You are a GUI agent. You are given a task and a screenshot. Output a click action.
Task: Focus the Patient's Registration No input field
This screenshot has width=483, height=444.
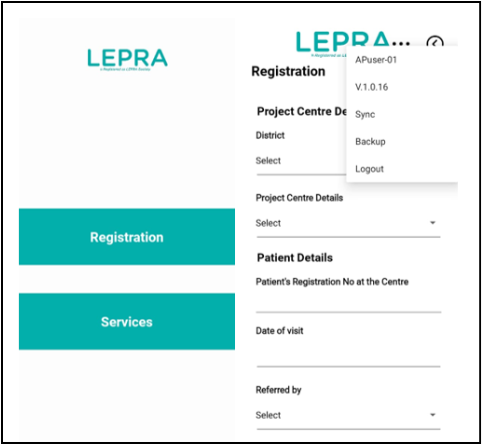tap(348, 302)
